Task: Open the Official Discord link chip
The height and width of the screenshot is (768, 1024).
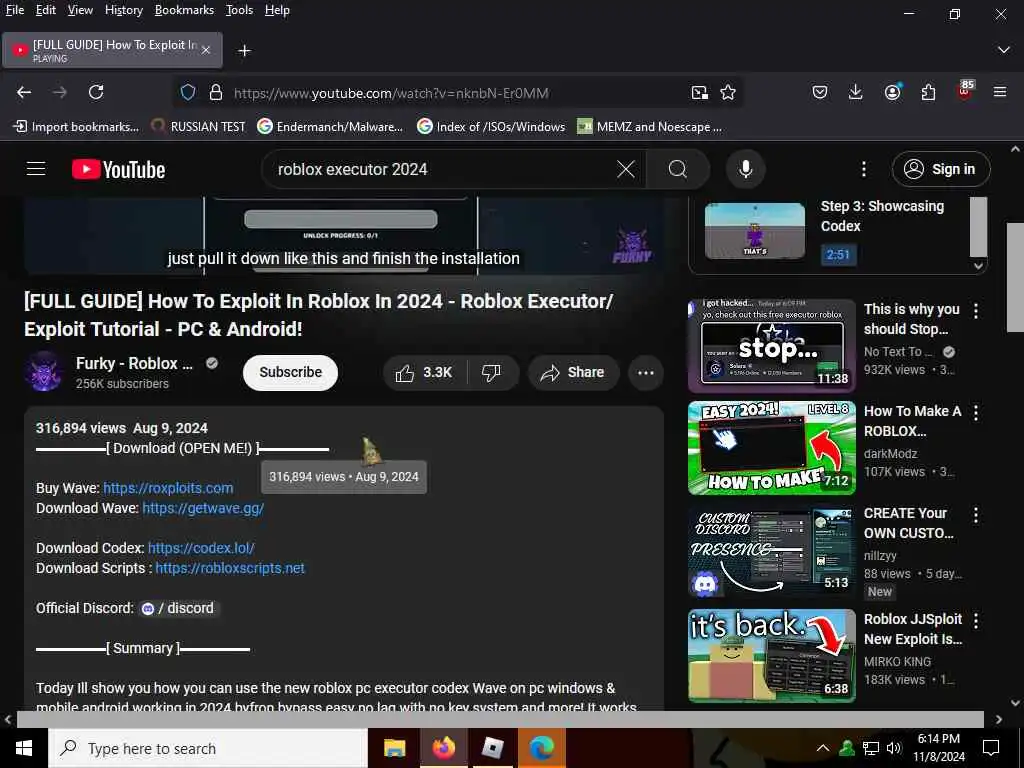Action: [178, 608]
